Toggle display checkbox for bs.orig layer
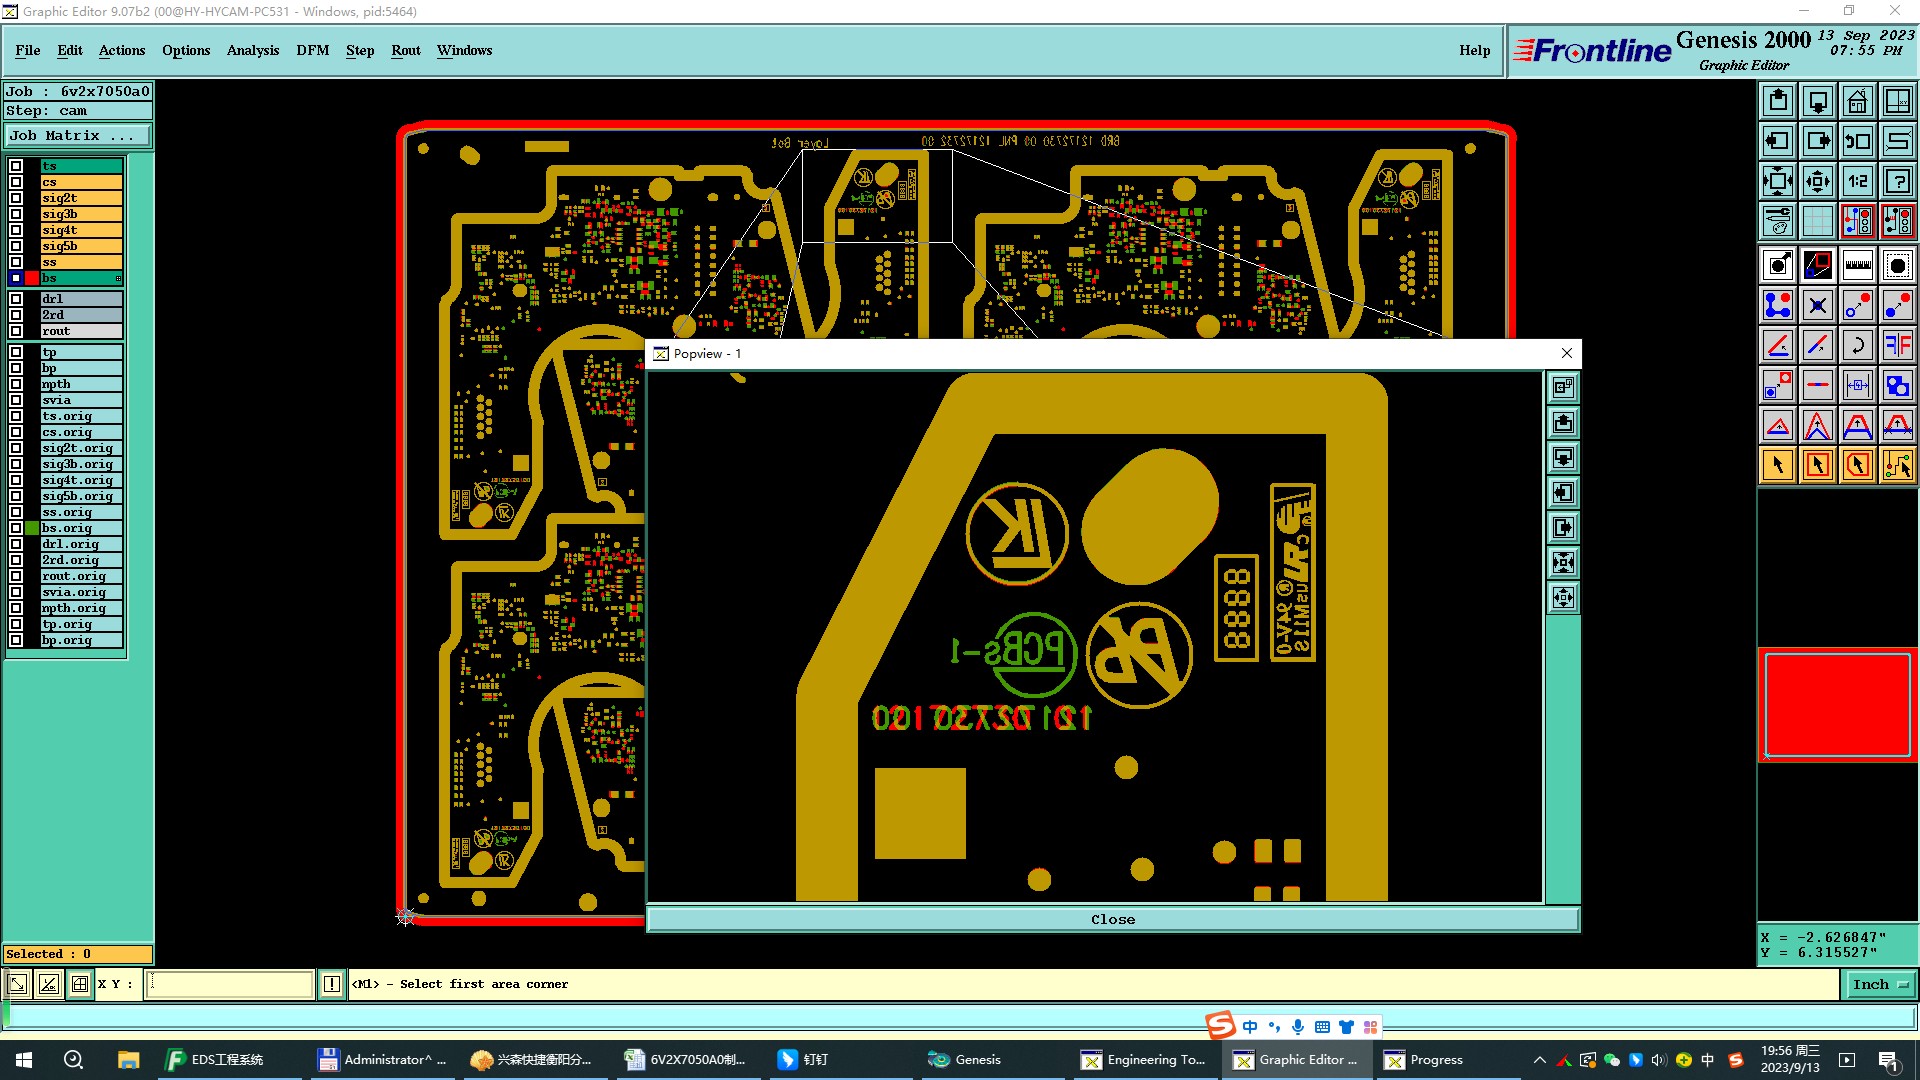 click(x=16, y=528)
